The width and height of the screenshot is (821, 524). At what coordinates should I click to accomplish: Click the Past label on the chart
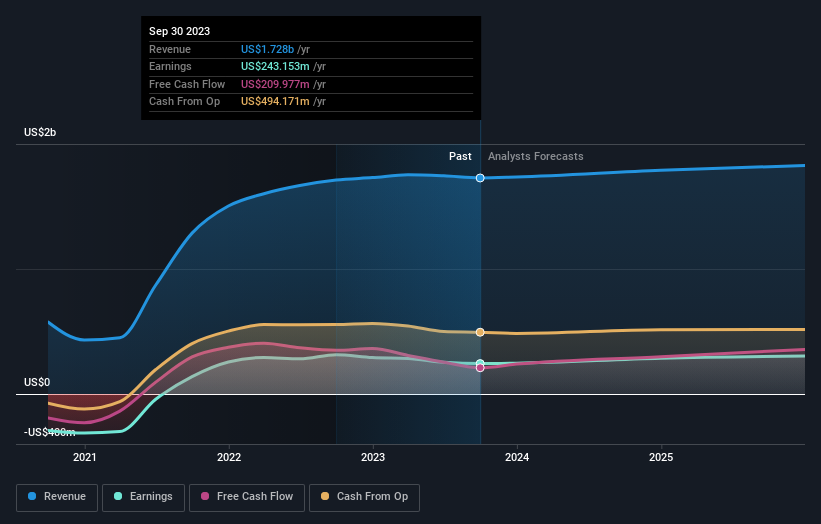(460, 156)
